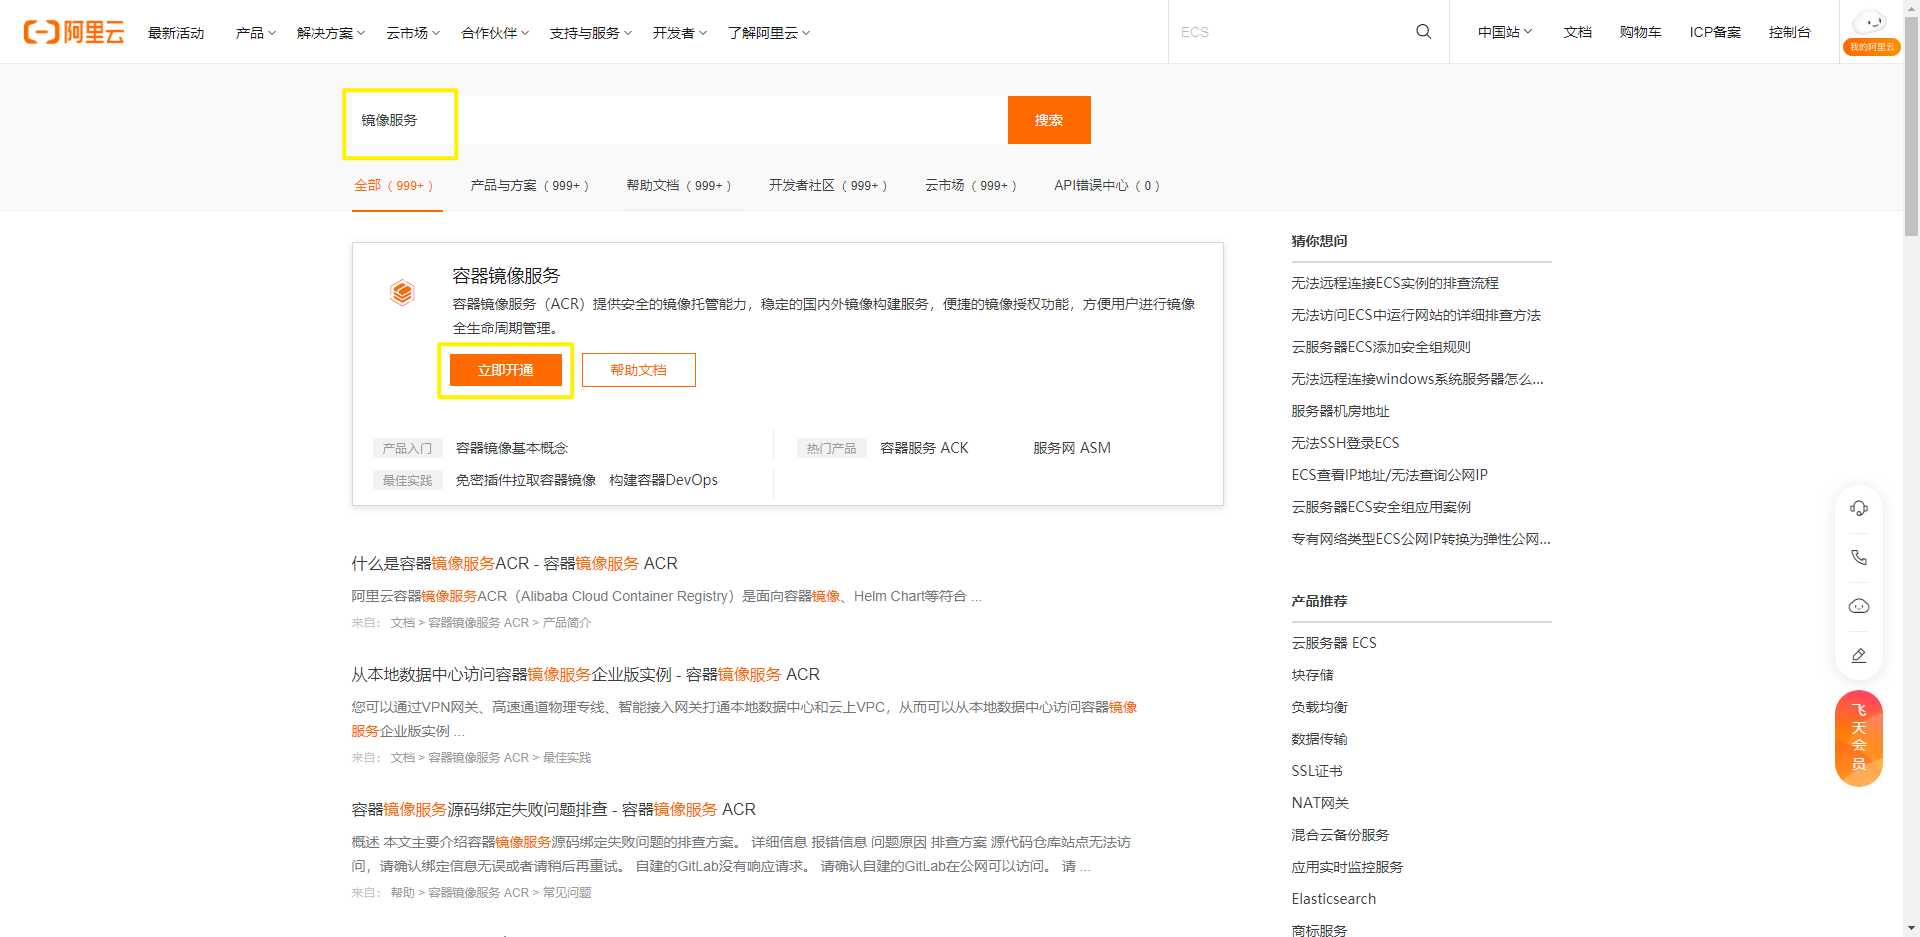Viewport: 1920px width, 937px height.
Task: Click ECS查看IP地址/无法查询公网IP
Action: click(1390, 475)
